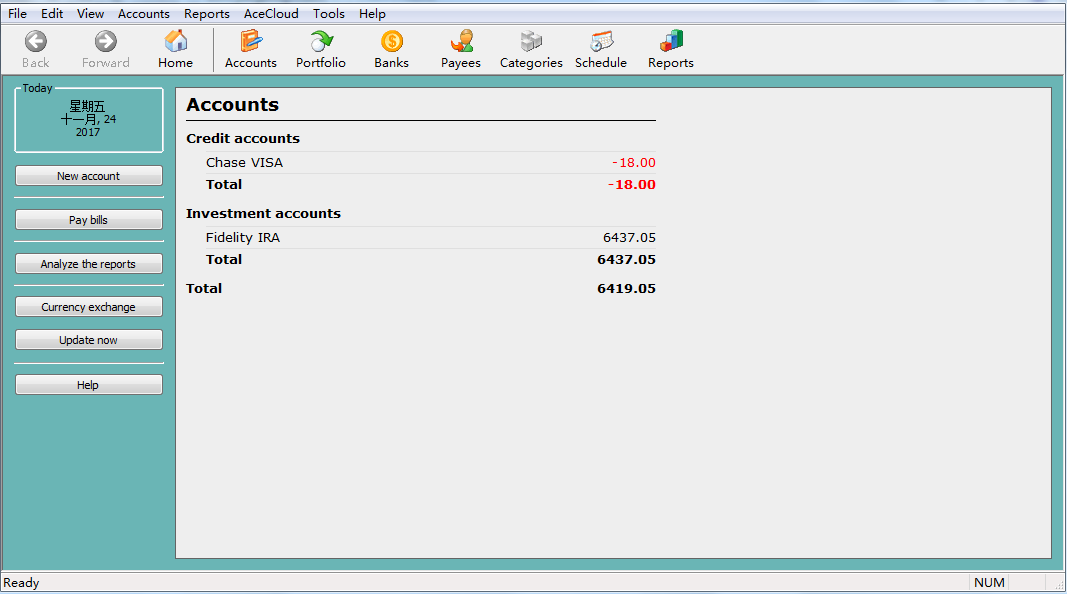Open the Reports chart icon
The image size is (1067, 594).
click(x=671, y=42)
